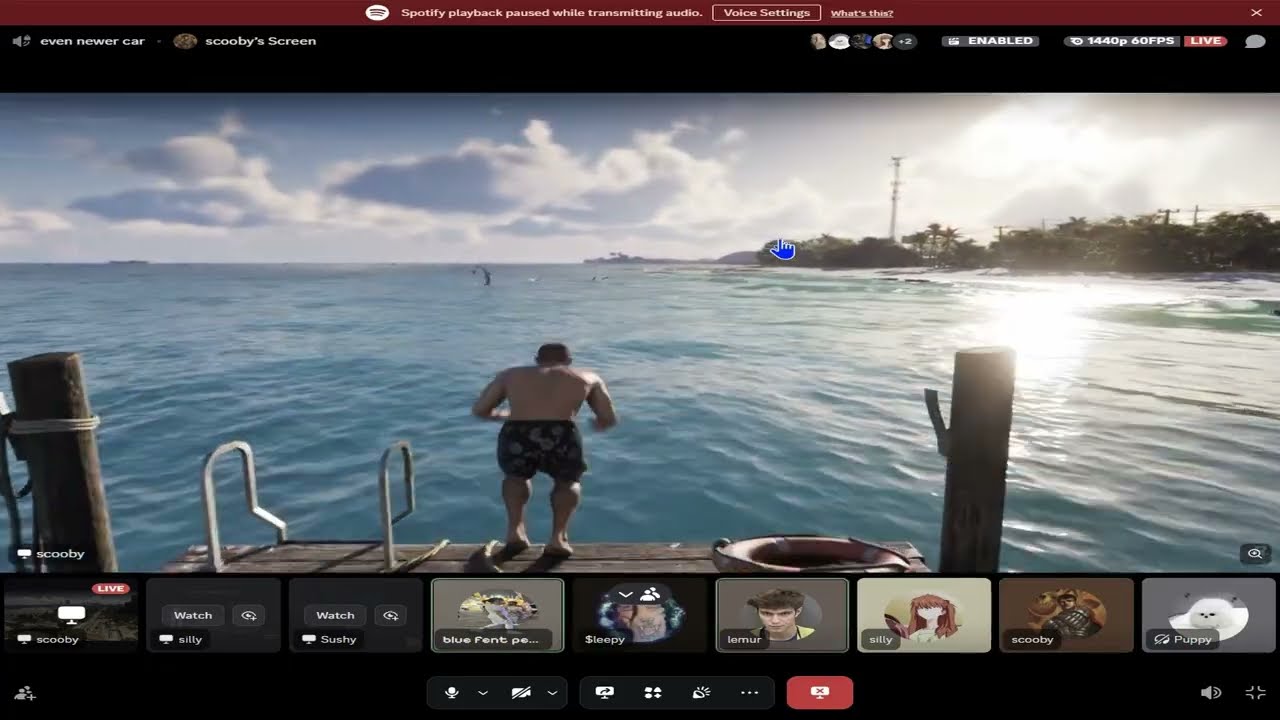Select scooby's LIVE stream thumbnail

tap(71, 615)
